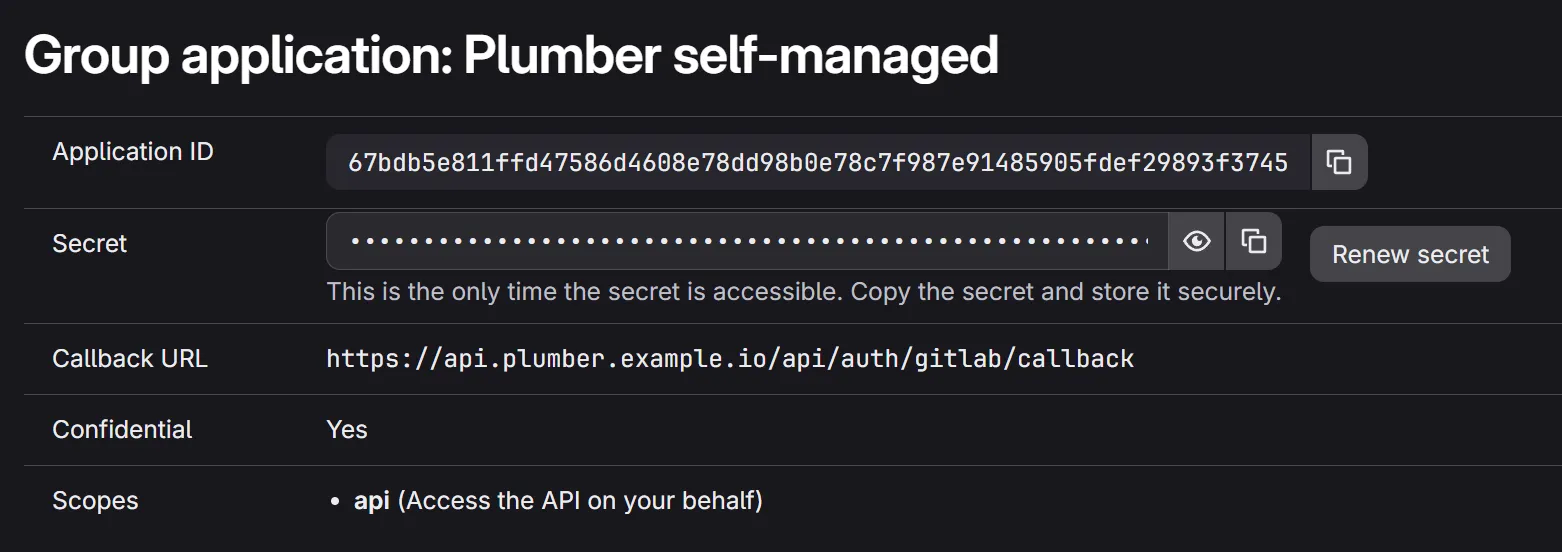Click the 'Application ID' row label
Image resolution: width=1562 pixels, height=552 pixels.
[x=133, y=152]
